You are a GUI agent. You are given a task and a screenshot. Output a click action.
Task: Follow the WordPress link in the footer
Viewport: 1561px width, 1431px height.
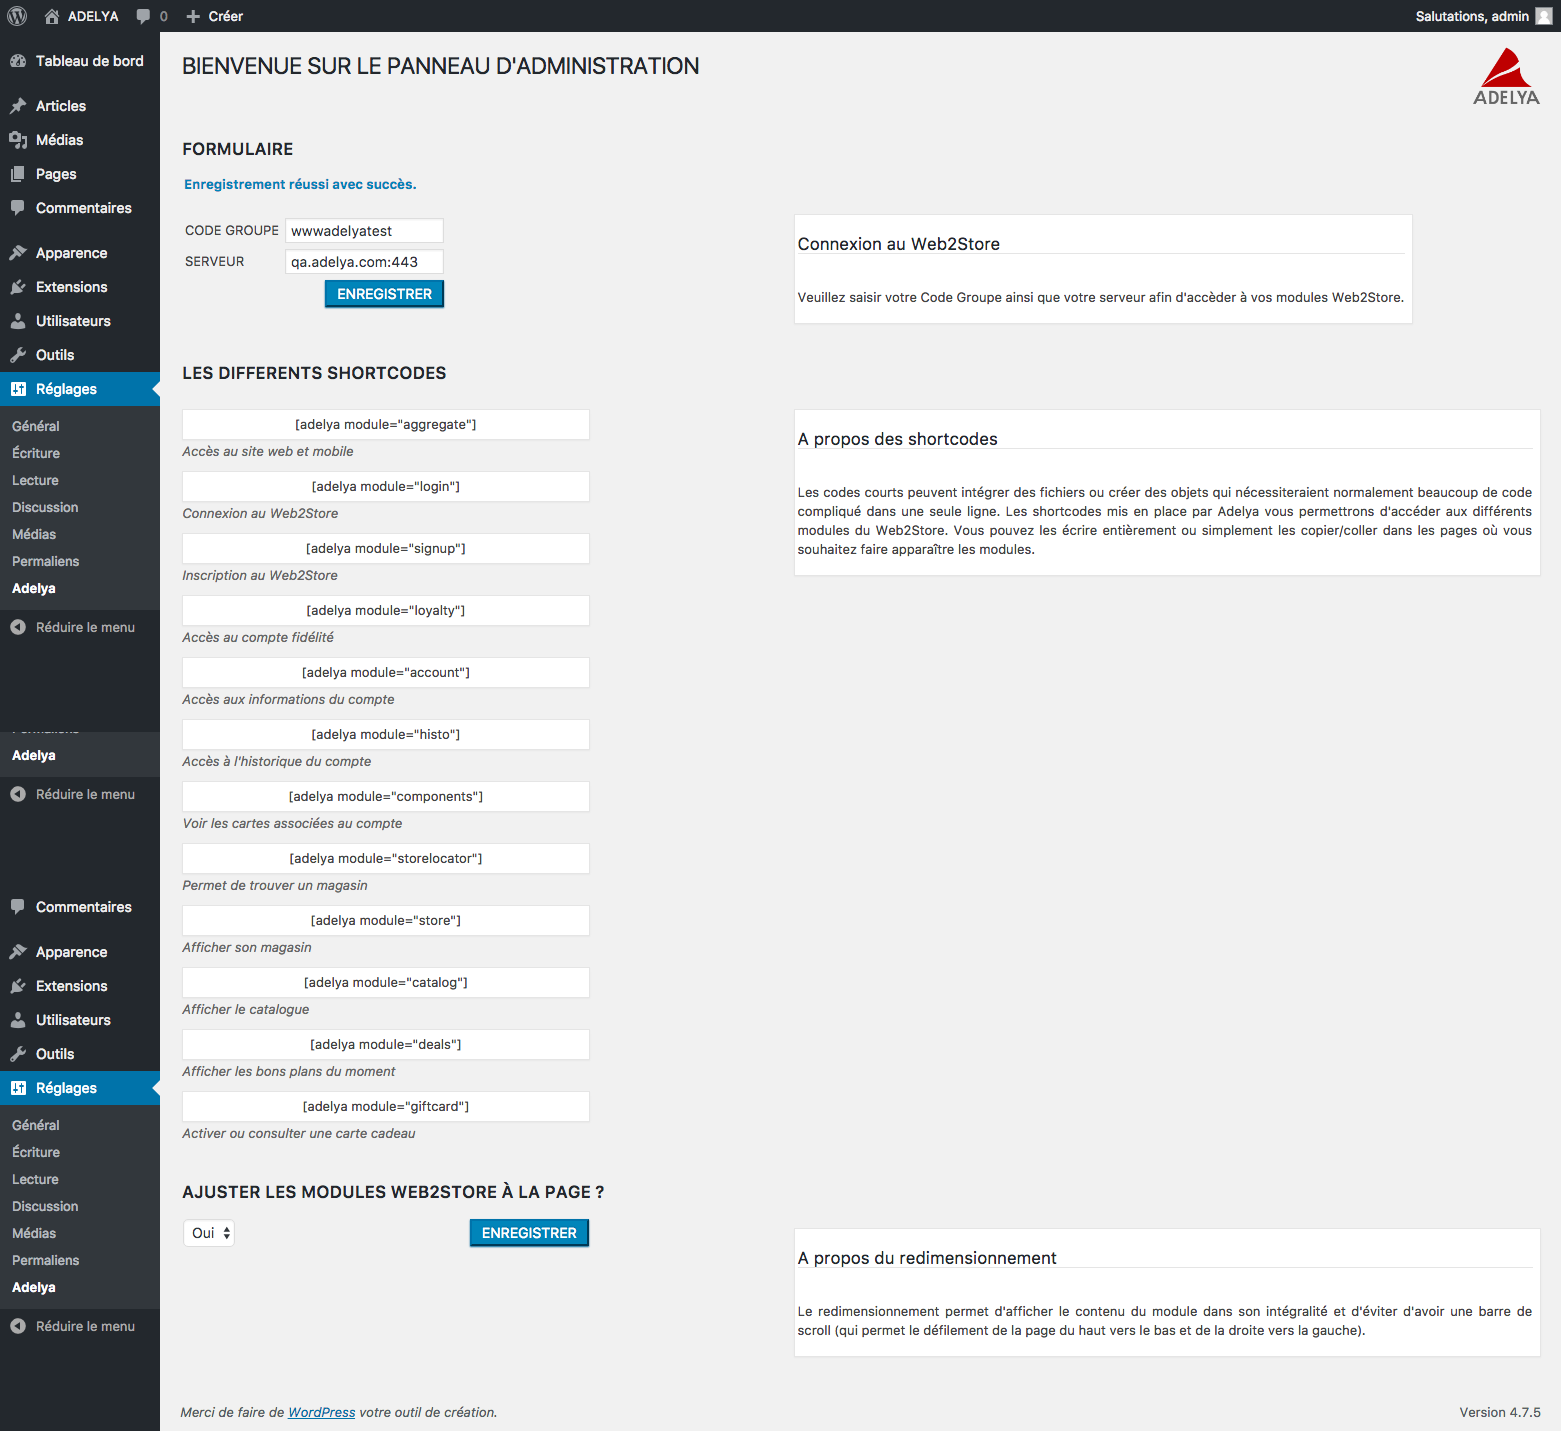point(322,1412)
